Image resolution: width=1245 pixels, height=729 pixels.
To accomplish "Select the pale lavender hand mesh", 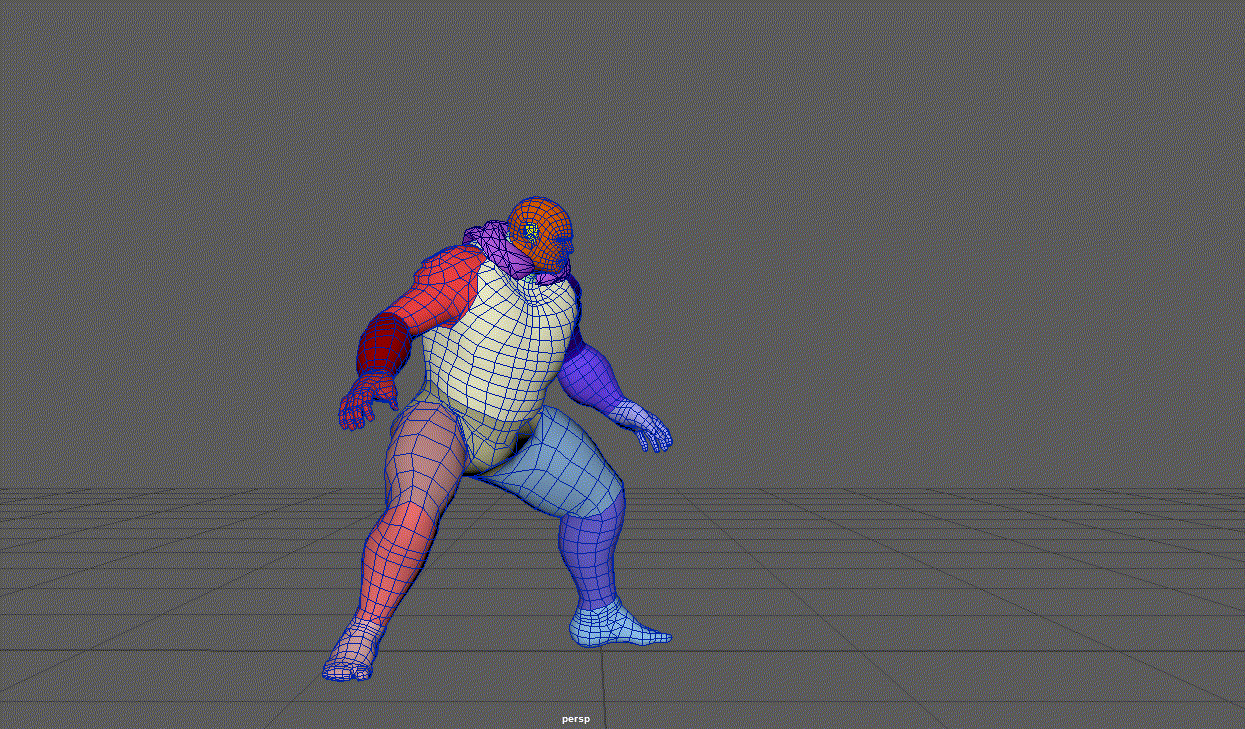I will coord(641,425).
